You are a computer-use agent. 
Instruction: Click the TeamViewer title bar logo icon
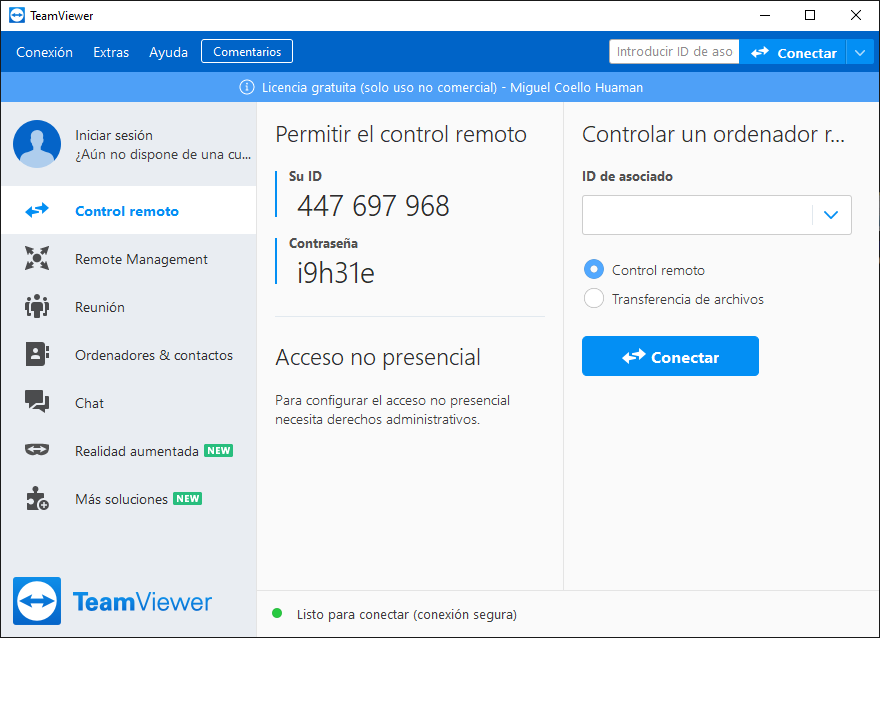(17, 15)
